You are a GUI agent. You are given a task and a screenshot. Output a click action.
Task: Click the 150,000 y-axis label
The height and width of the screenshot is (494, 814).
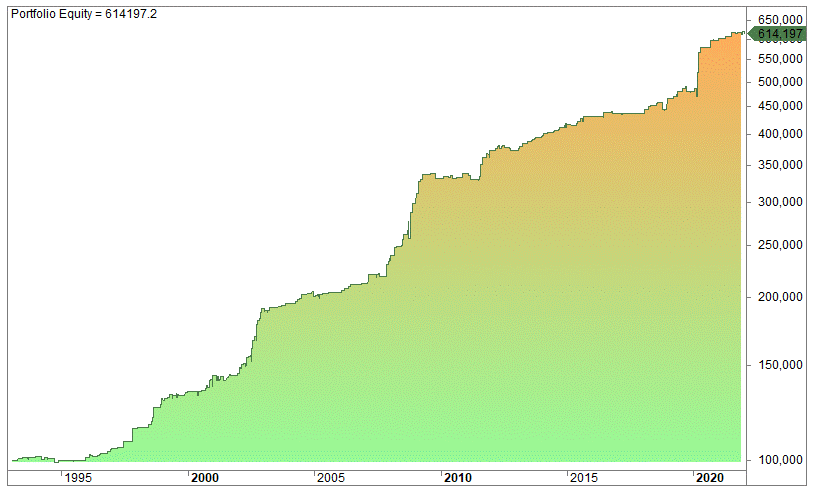(x=781, y=364)
